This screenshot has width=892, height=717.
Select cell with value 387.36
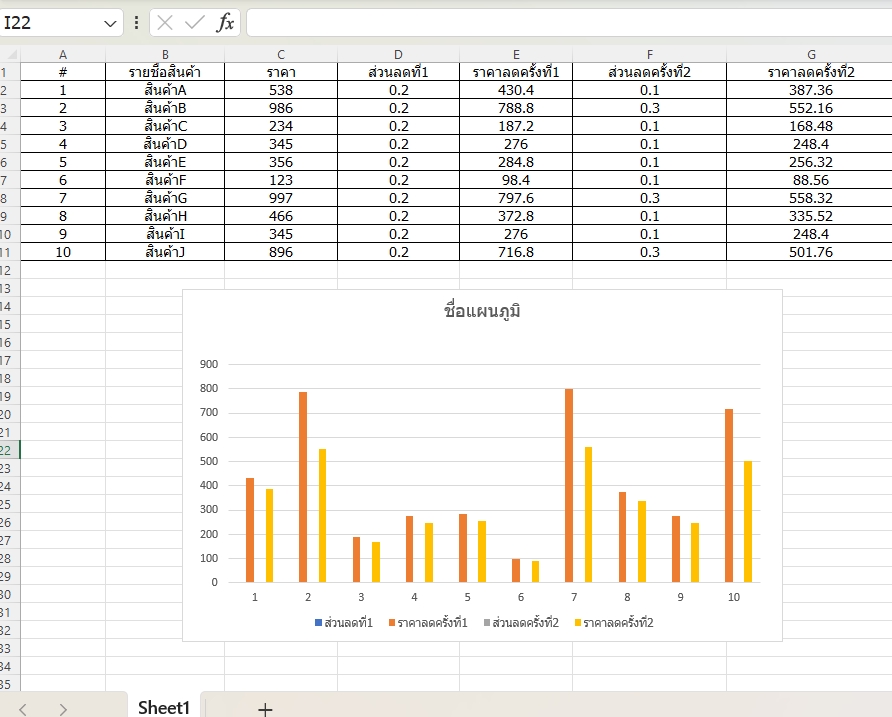tap(810, 90)
